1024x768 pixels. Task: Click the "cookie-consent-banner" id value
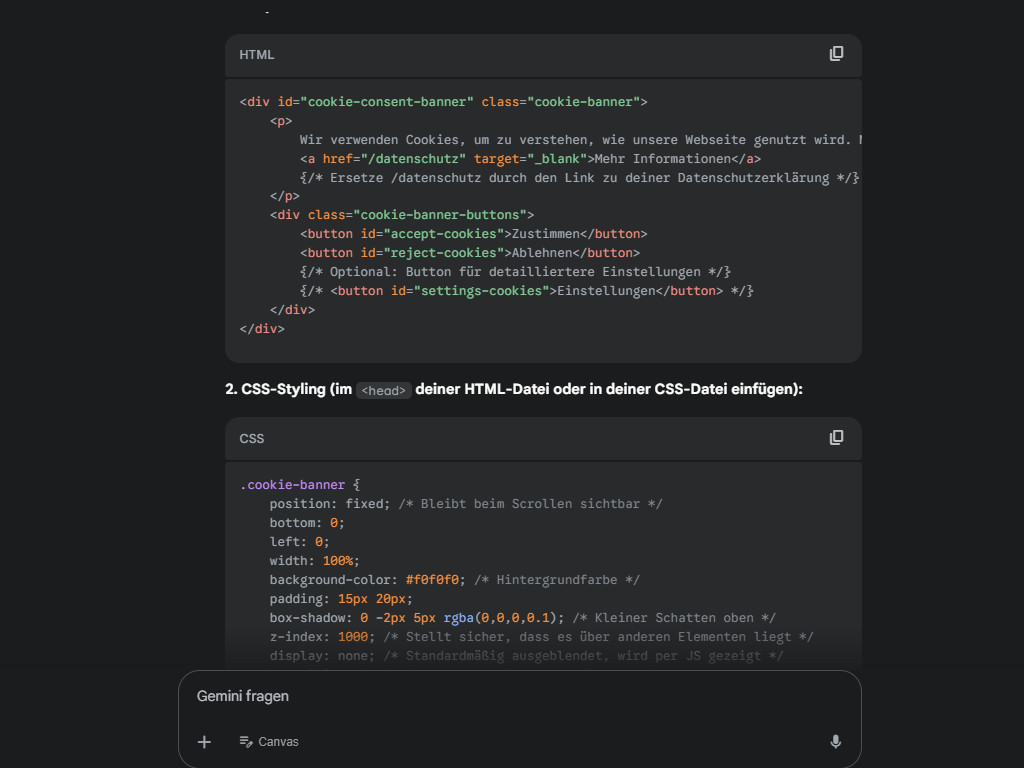point(386,102)
